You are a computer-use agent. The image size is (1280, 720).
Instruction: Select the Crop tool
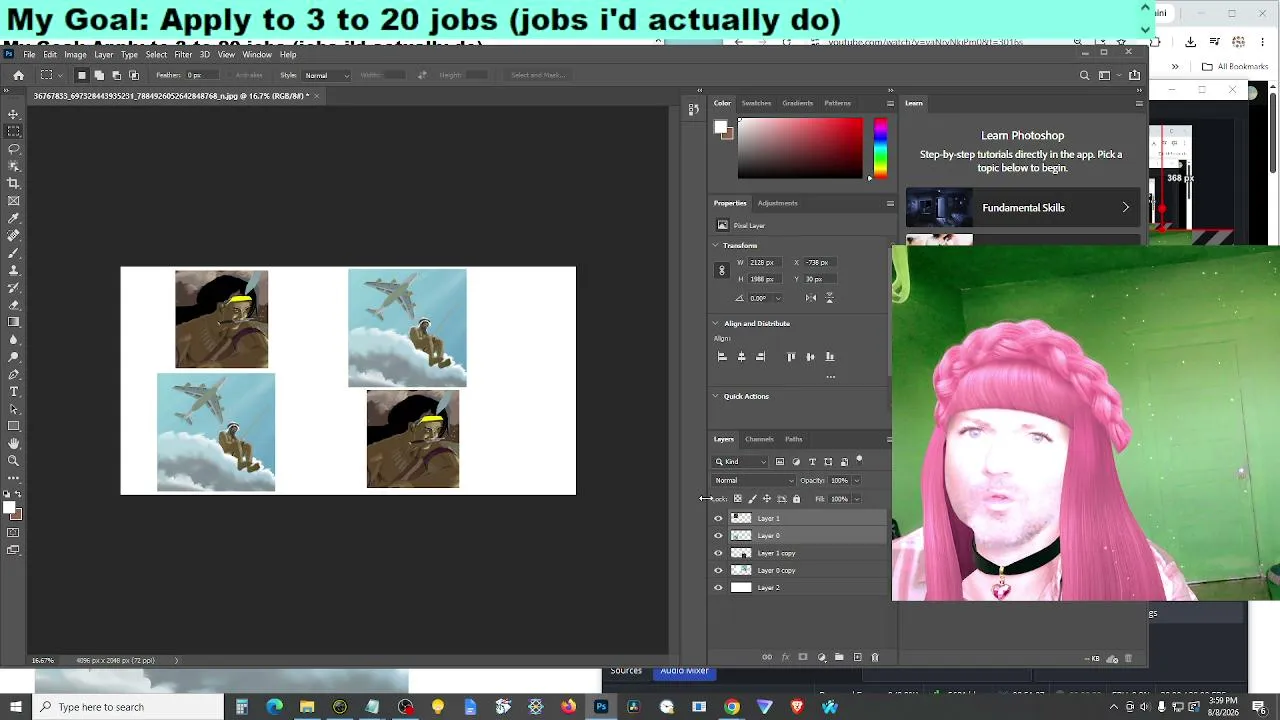click(x=13, y=183)
